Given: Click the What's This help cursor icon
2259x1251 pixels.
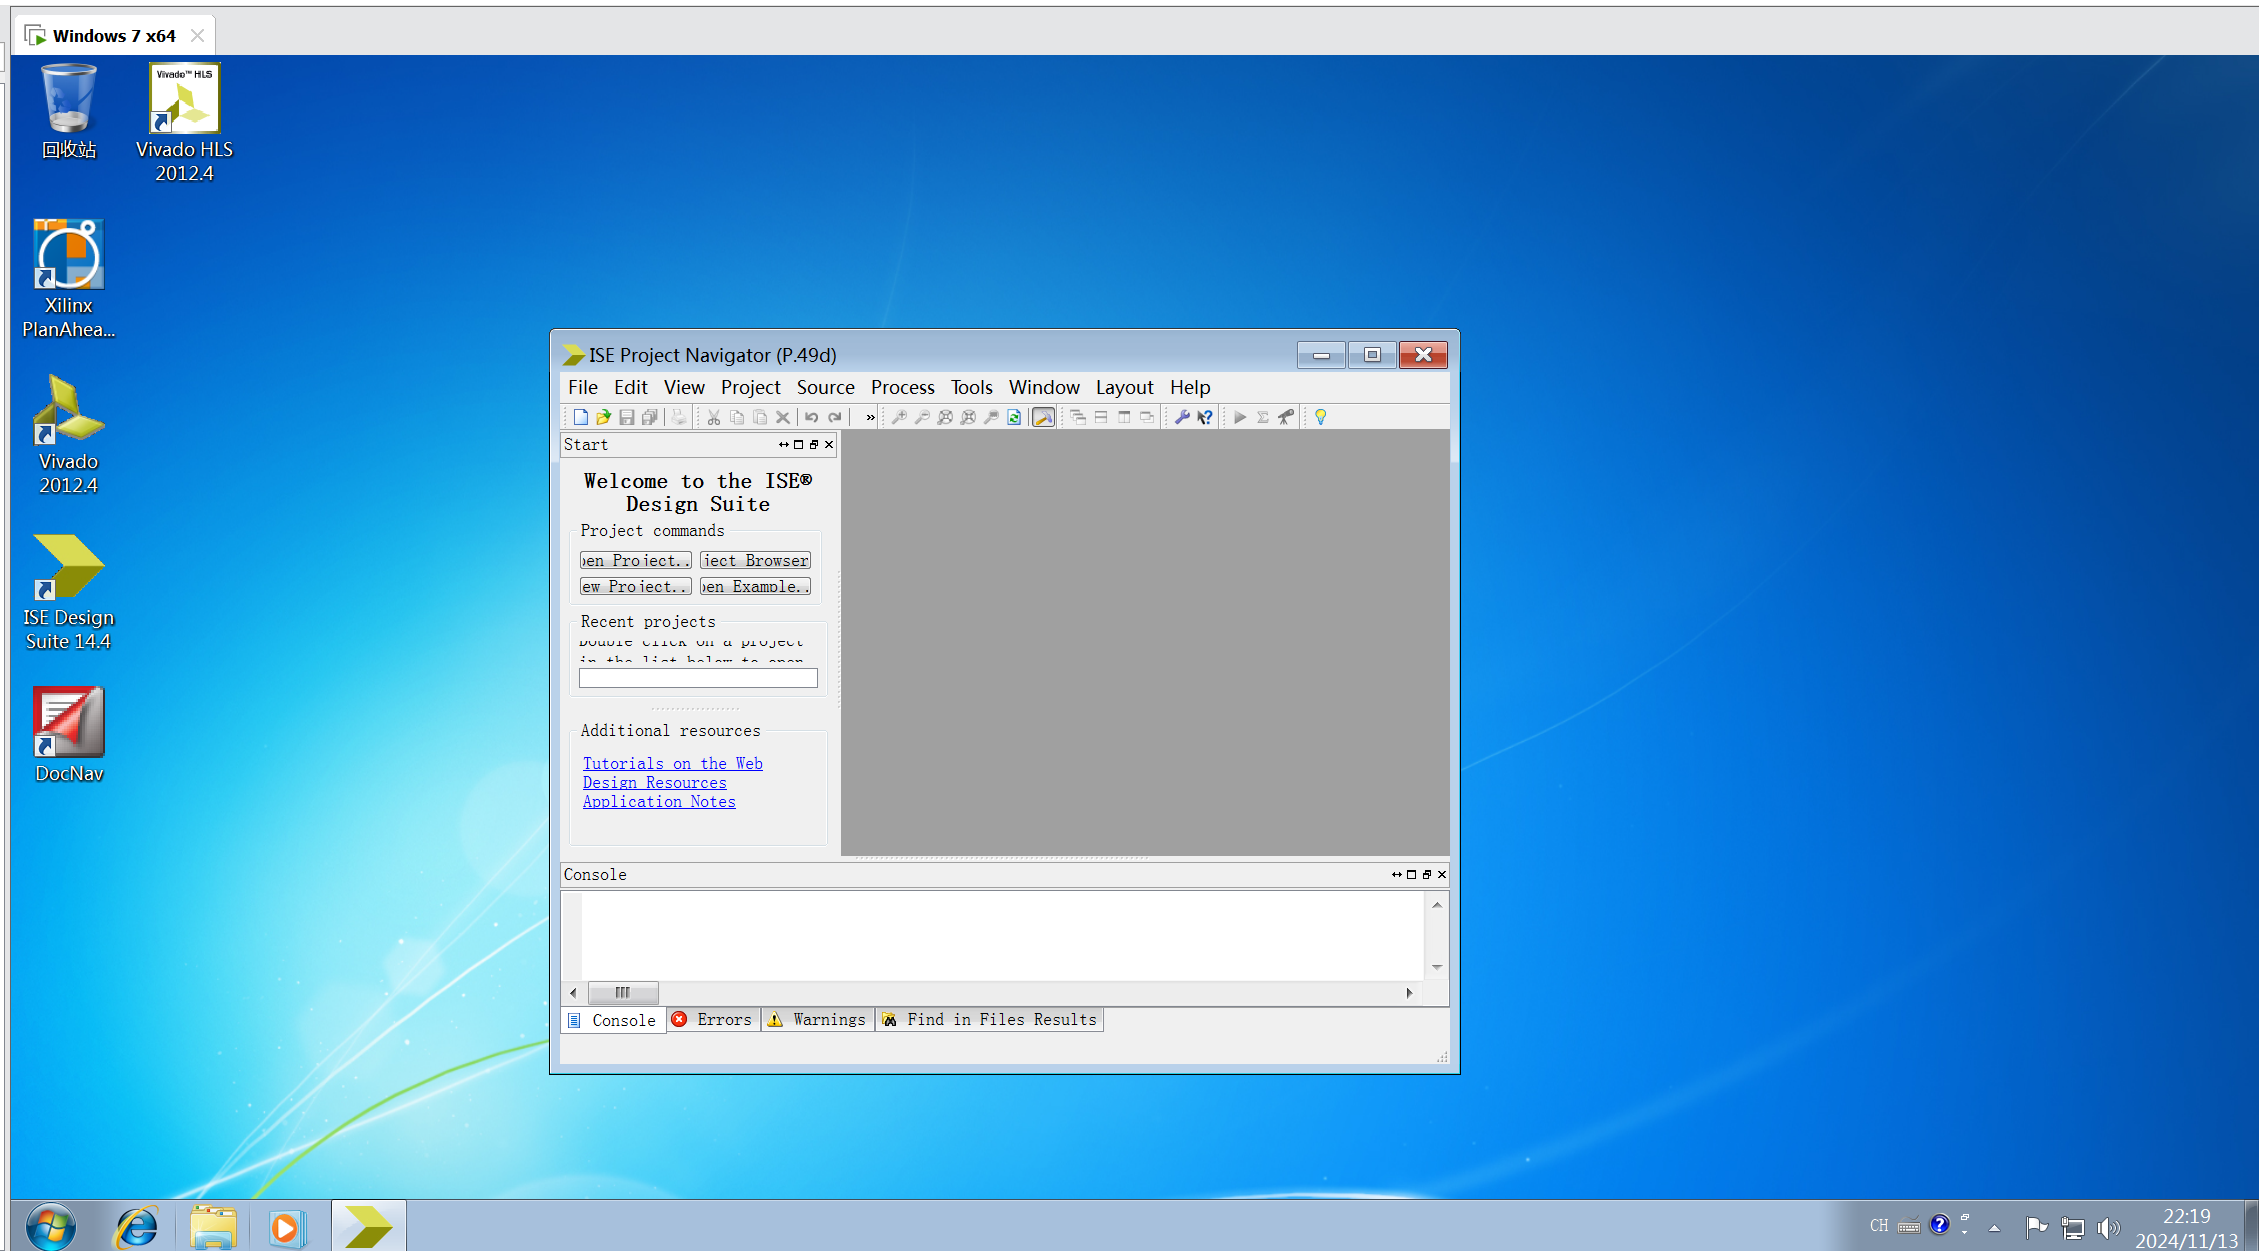Looking at the screenshot, I should click(x=1205, y=417).
